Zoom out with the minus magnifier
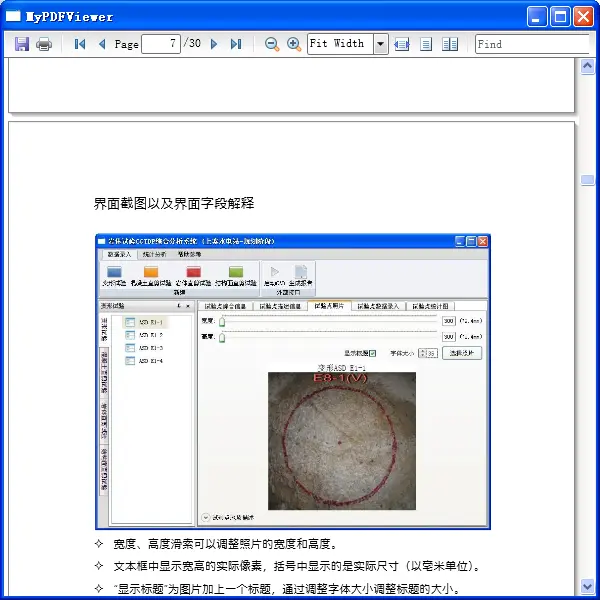This screenshot has width=600, height=600. tap(272, 44)
